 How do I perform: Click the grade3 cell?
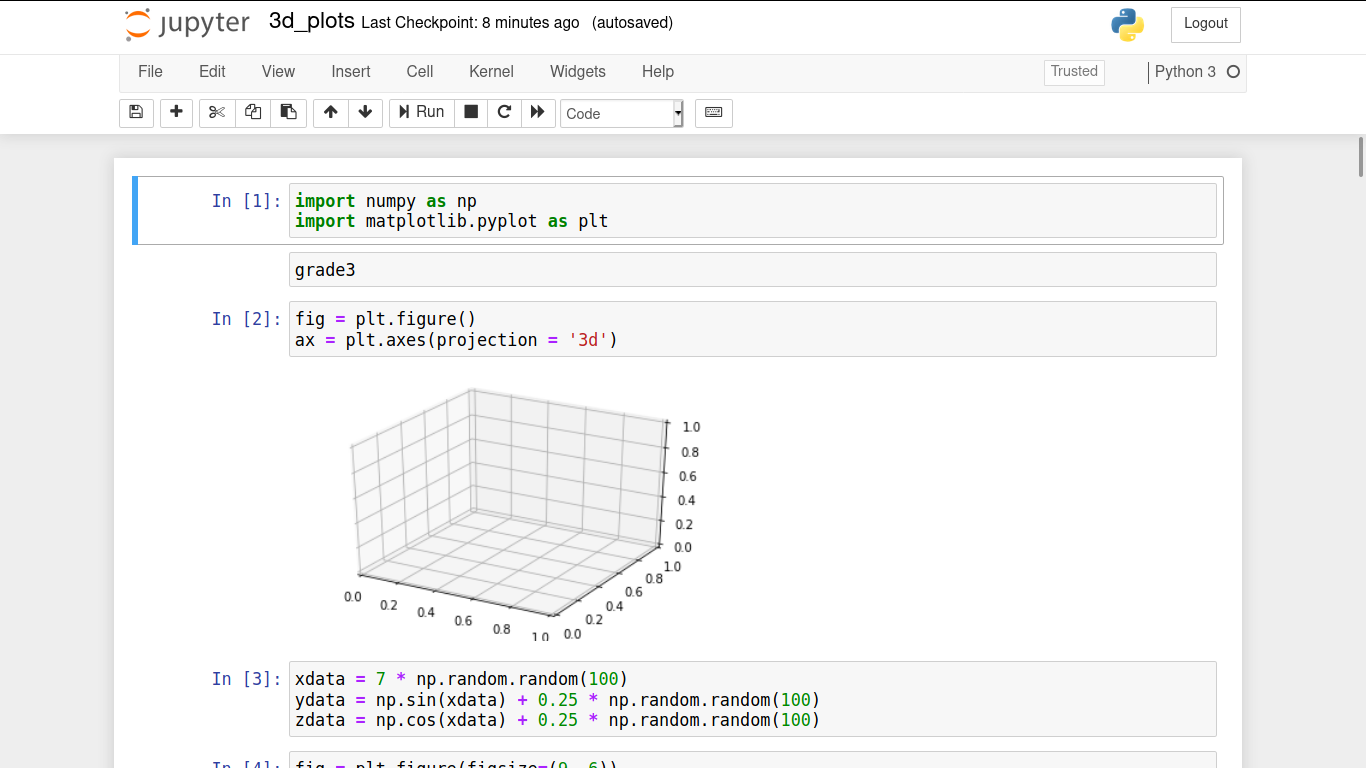(x=753, y=270)
